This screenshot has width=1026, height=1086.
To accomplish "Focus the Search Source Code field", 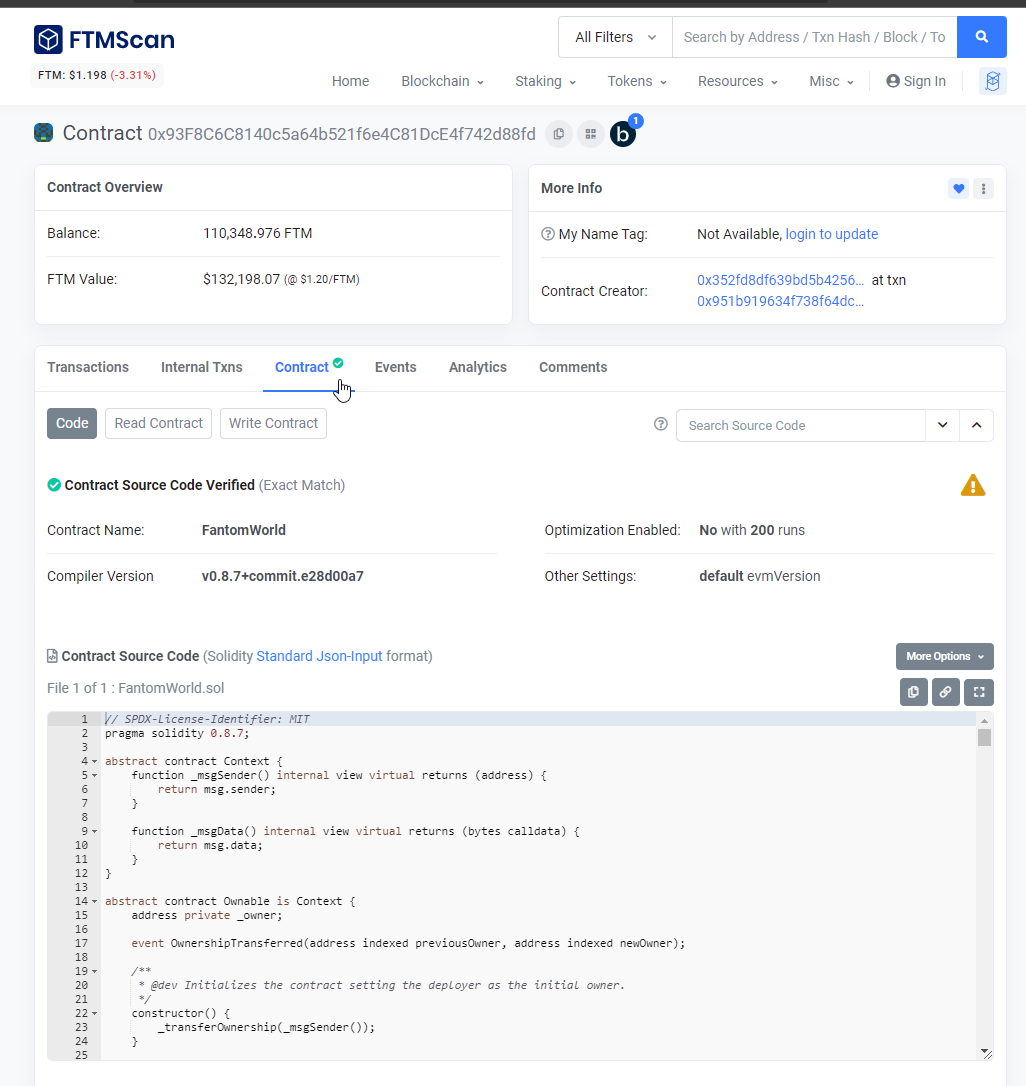I will 801,425.
